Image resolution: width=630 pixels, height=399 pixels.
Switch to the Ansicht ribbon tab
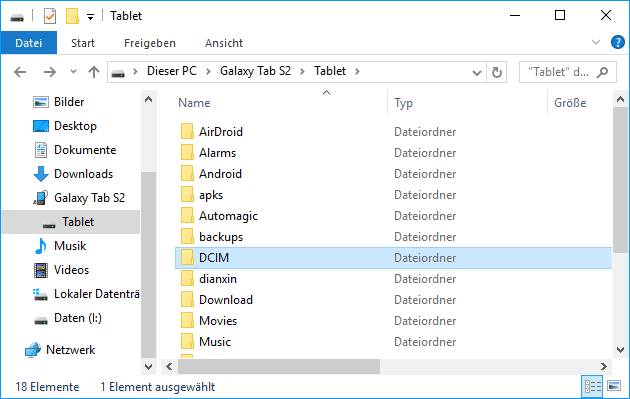(x=224, y=43)
